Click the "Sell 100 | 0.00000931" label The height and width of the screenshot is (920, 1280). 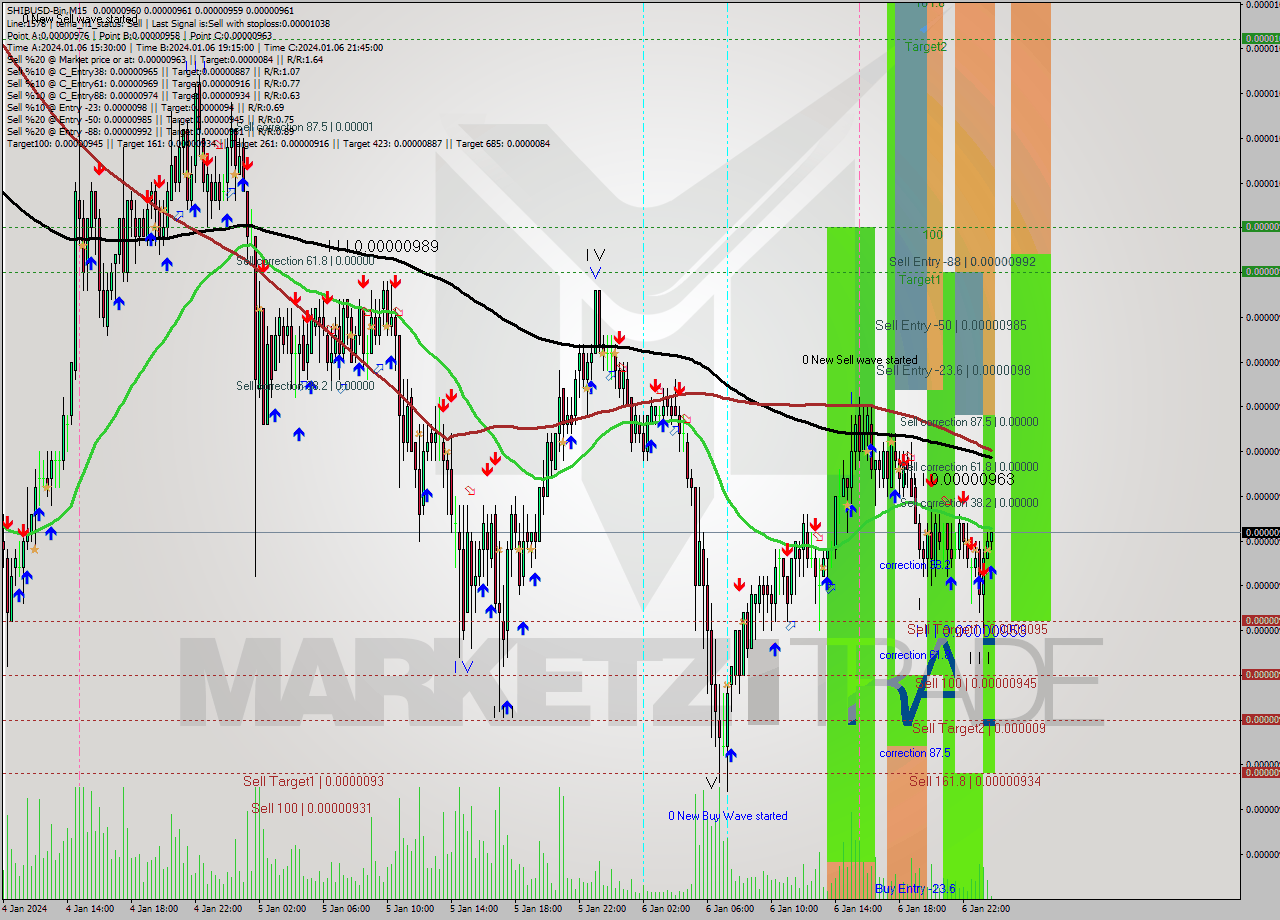[x=311, y=808]
